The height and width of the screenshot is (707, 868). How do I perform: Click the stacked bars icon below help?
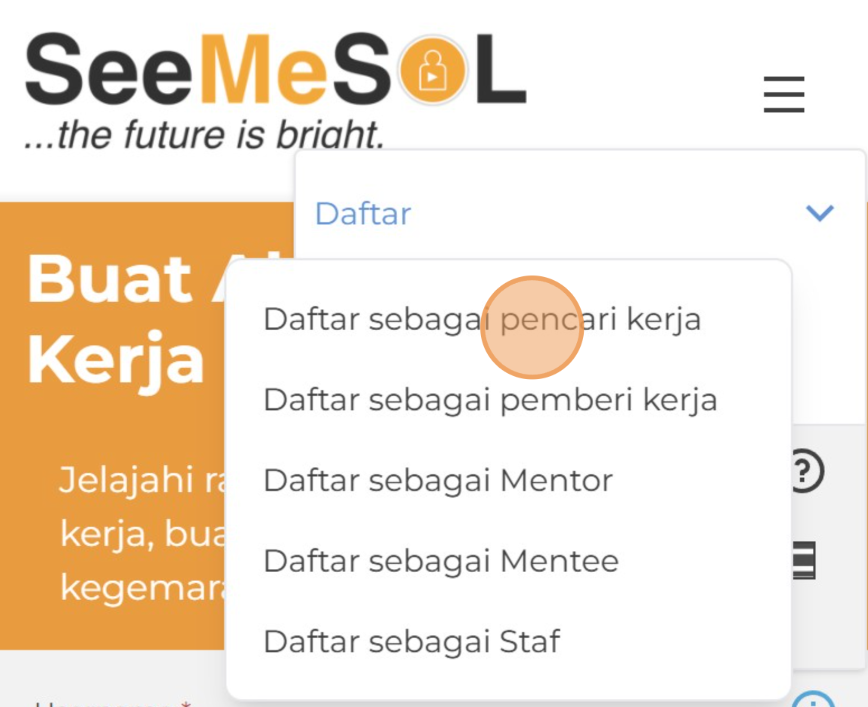tap(803, 560)
